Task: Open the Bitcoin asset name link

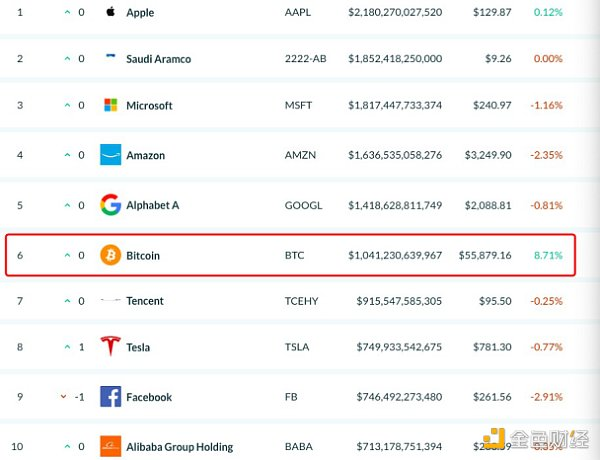Action: click(143, 256)
